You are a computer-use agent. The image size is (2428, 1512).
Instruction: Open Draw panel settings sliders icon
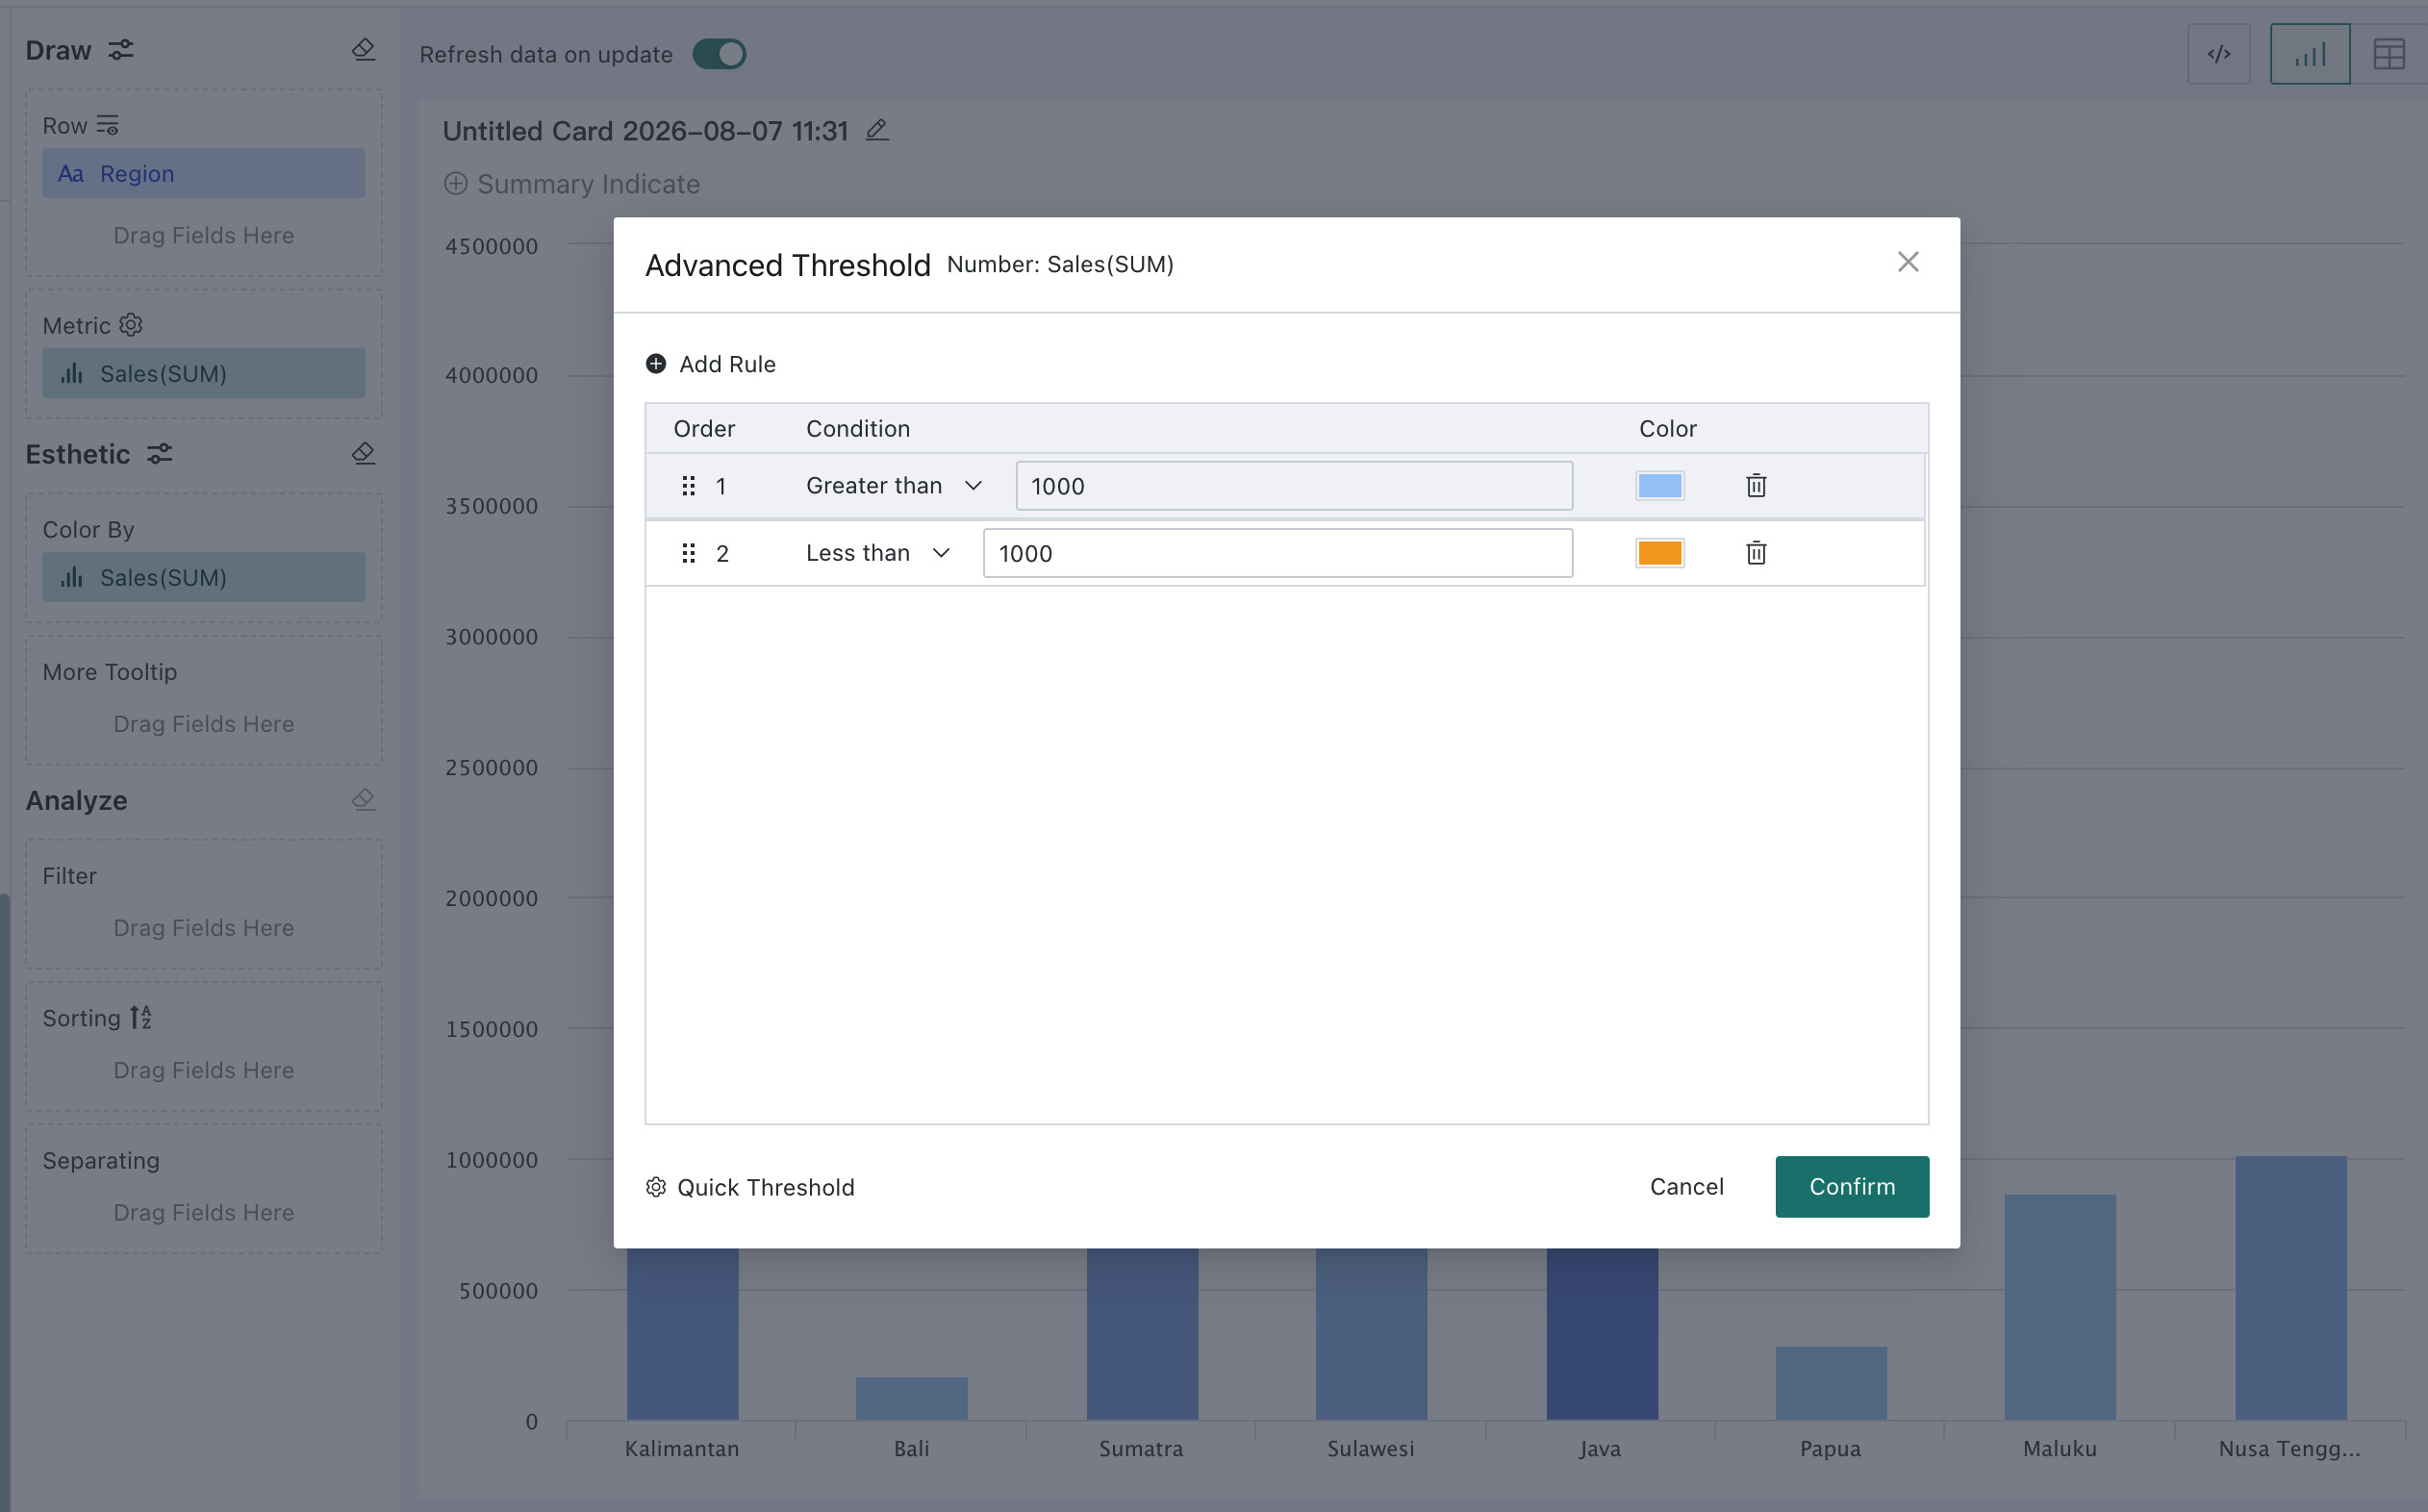coord(121,50)
